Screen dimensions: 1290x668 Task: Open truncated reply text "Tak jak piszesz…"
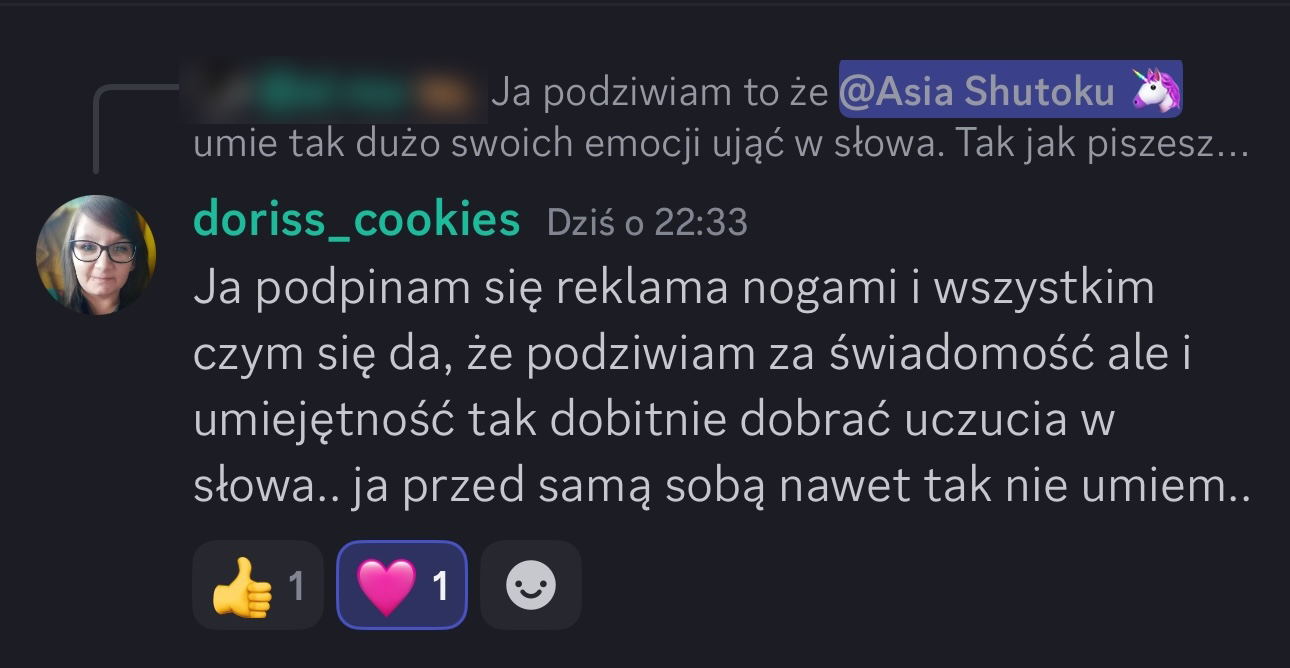tap(1102, 145)
